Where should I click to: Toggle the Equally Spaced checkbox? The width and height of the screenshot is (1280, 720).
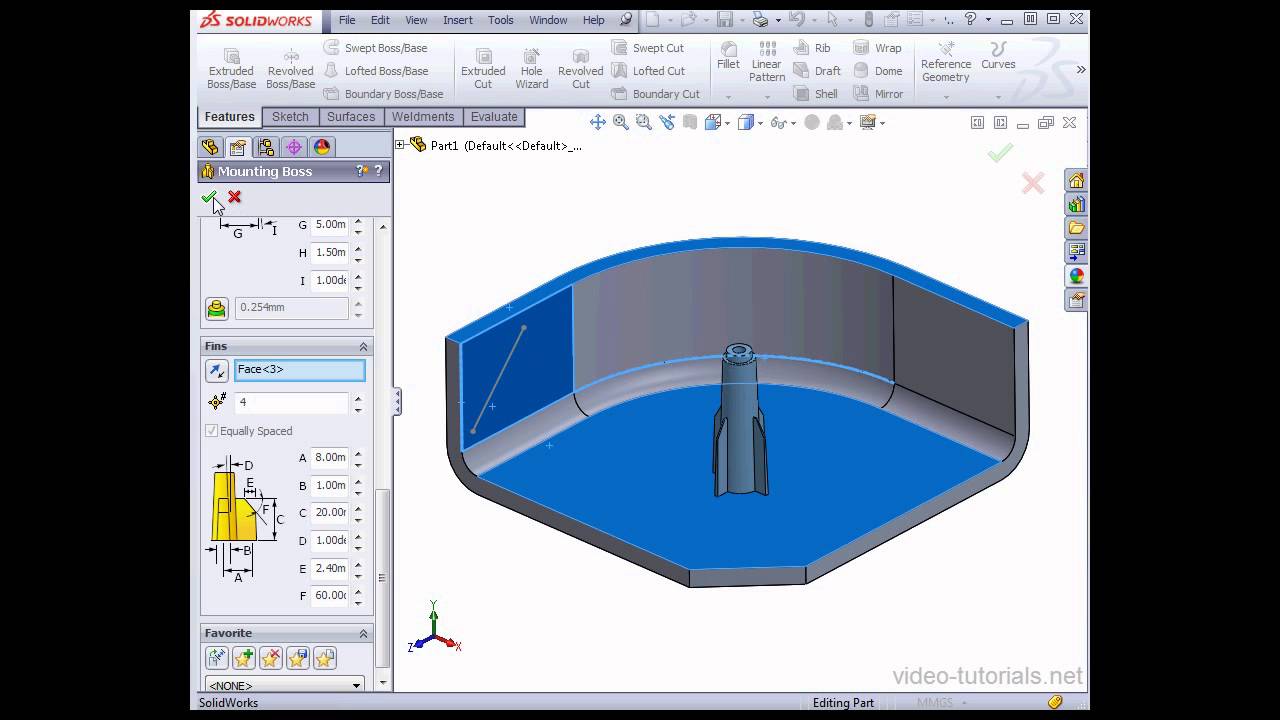click(x=211, y=431)
